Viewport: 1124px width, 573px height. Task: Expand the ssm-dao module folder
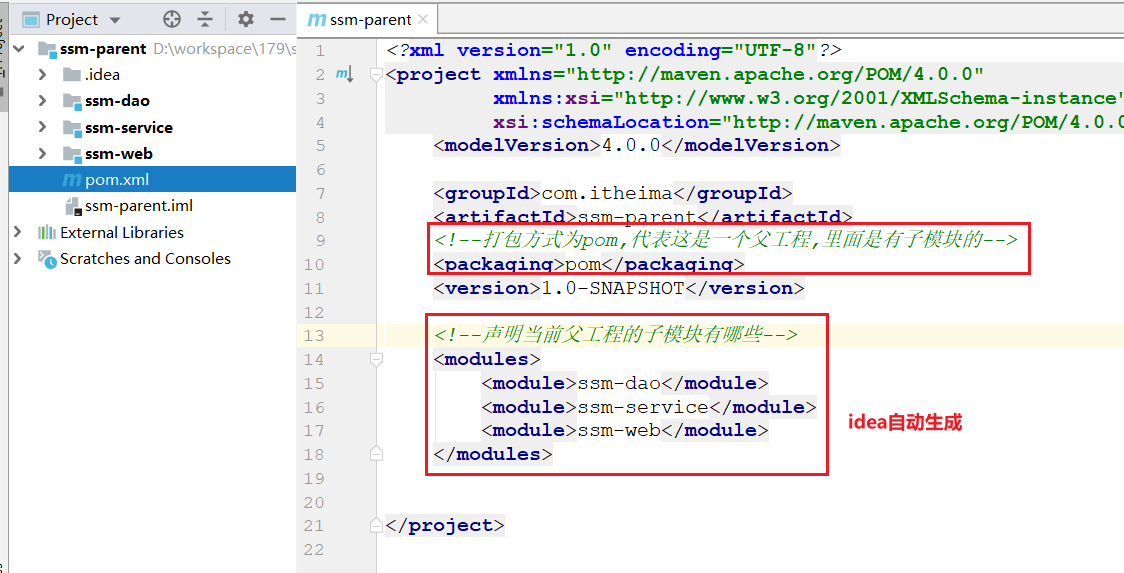click(42, 101)
